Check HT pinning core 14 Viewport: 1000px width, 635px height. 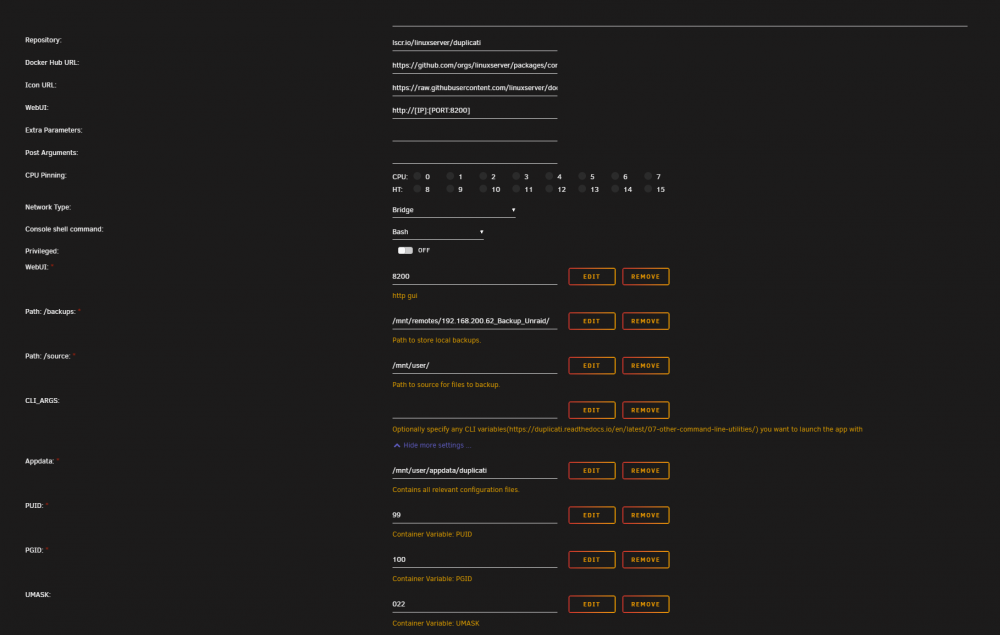615,189
